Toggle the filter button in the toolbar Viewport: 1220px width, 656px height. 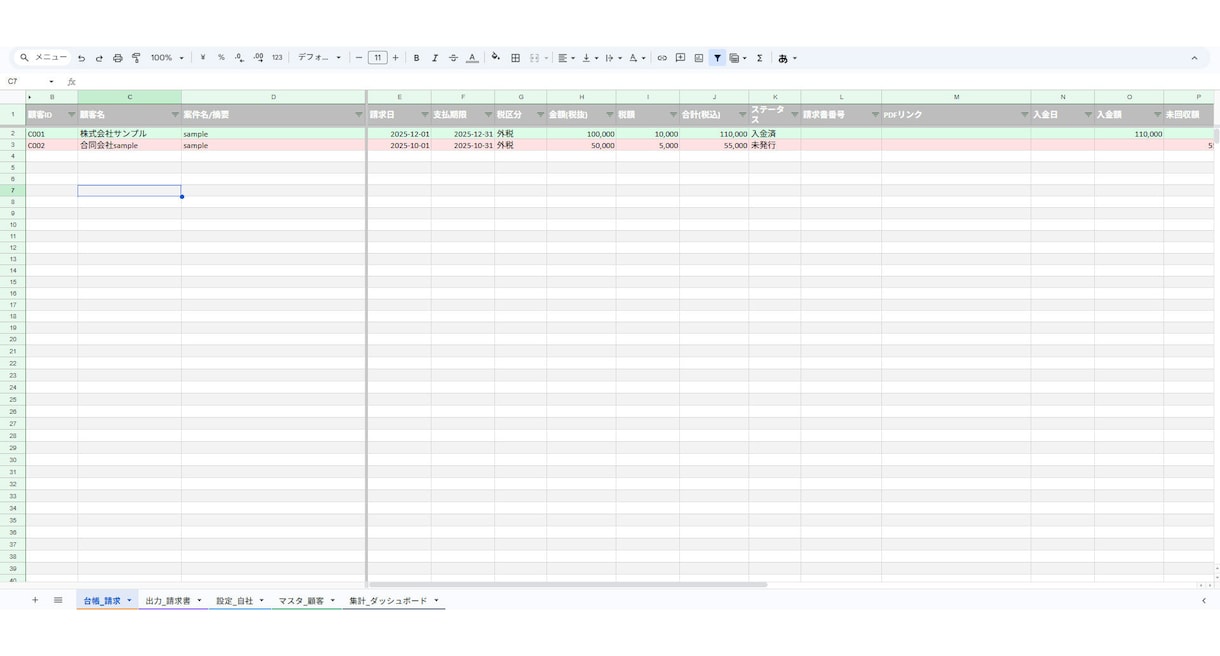tap(717, 58)
